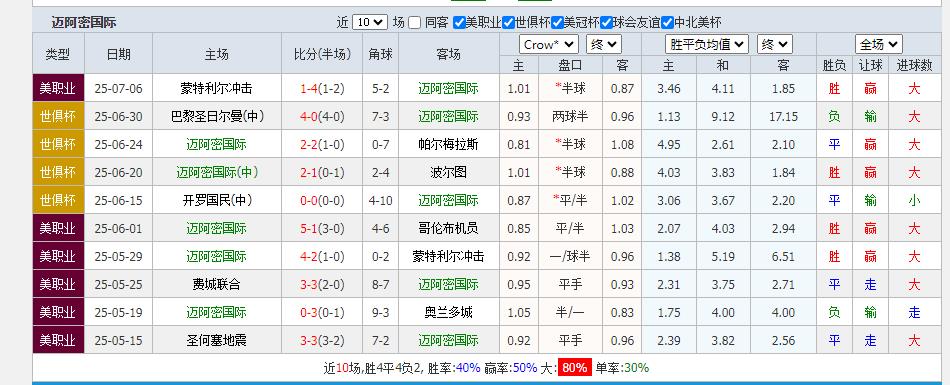Click the 世俱杯 tag on 25-06-30 row
The height and width of the screenshot is (385, 950).
58,116
